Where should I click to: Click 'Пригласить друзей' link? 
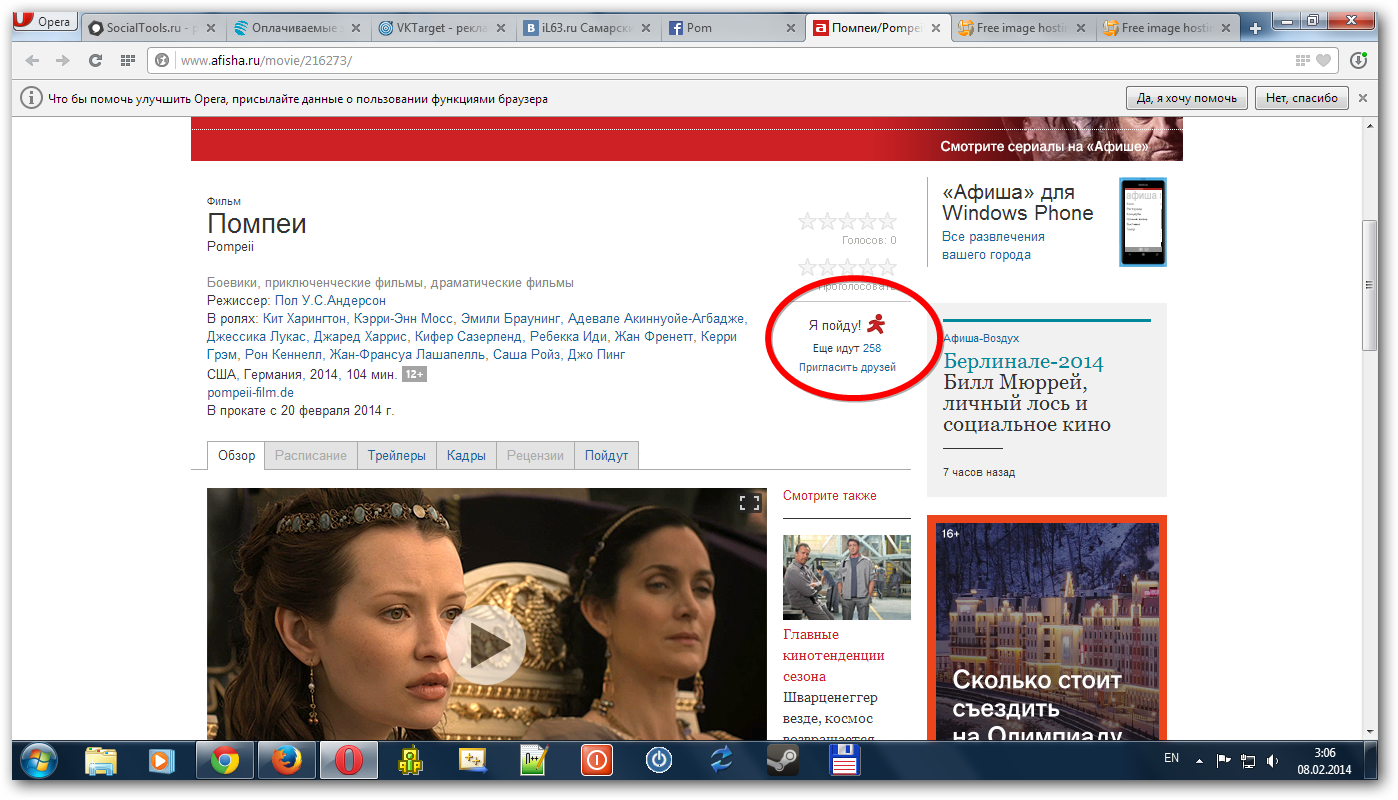(x=847, y=367)
